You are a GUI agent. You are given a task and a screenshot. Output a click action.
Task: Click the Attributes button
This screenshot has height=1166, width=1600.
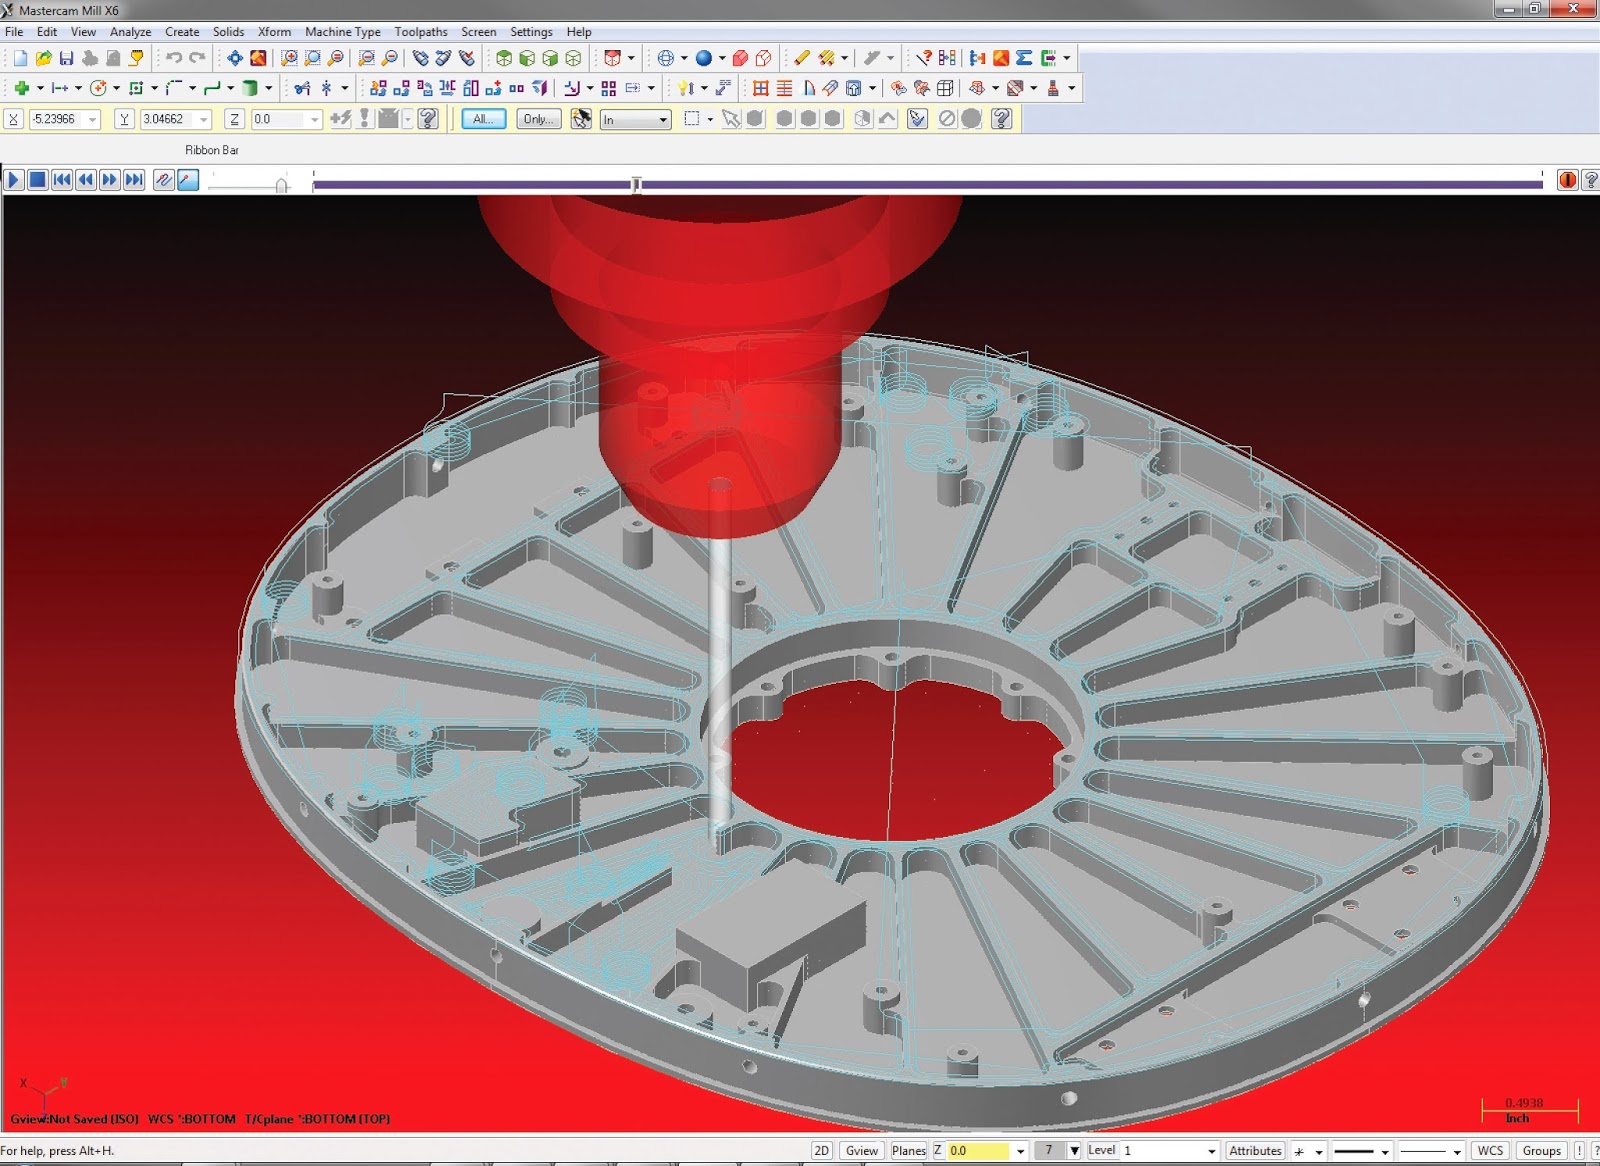click(x=1255, y=1150)
